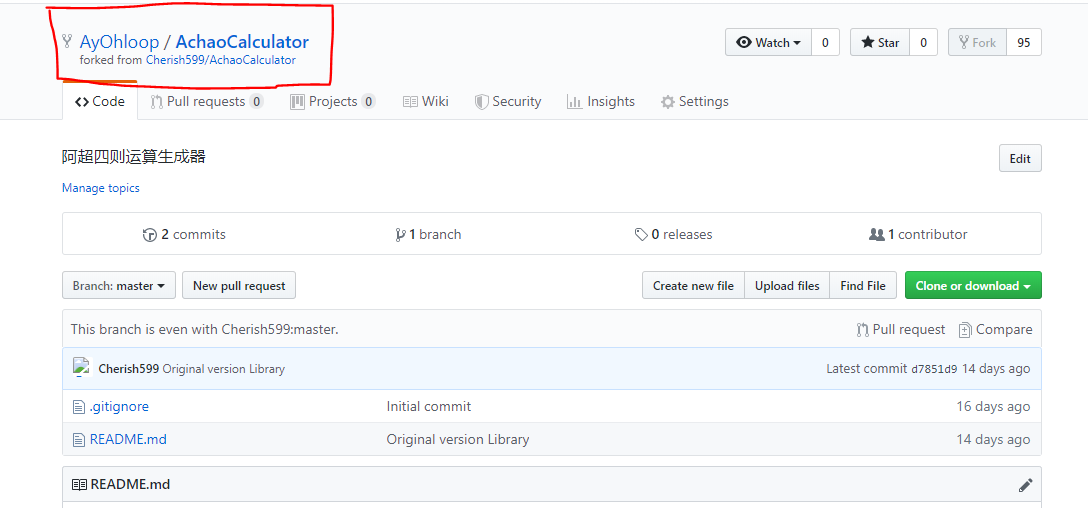Click the Manage topics link
This screenshot has width=1088, height=508.
[101, 188]
